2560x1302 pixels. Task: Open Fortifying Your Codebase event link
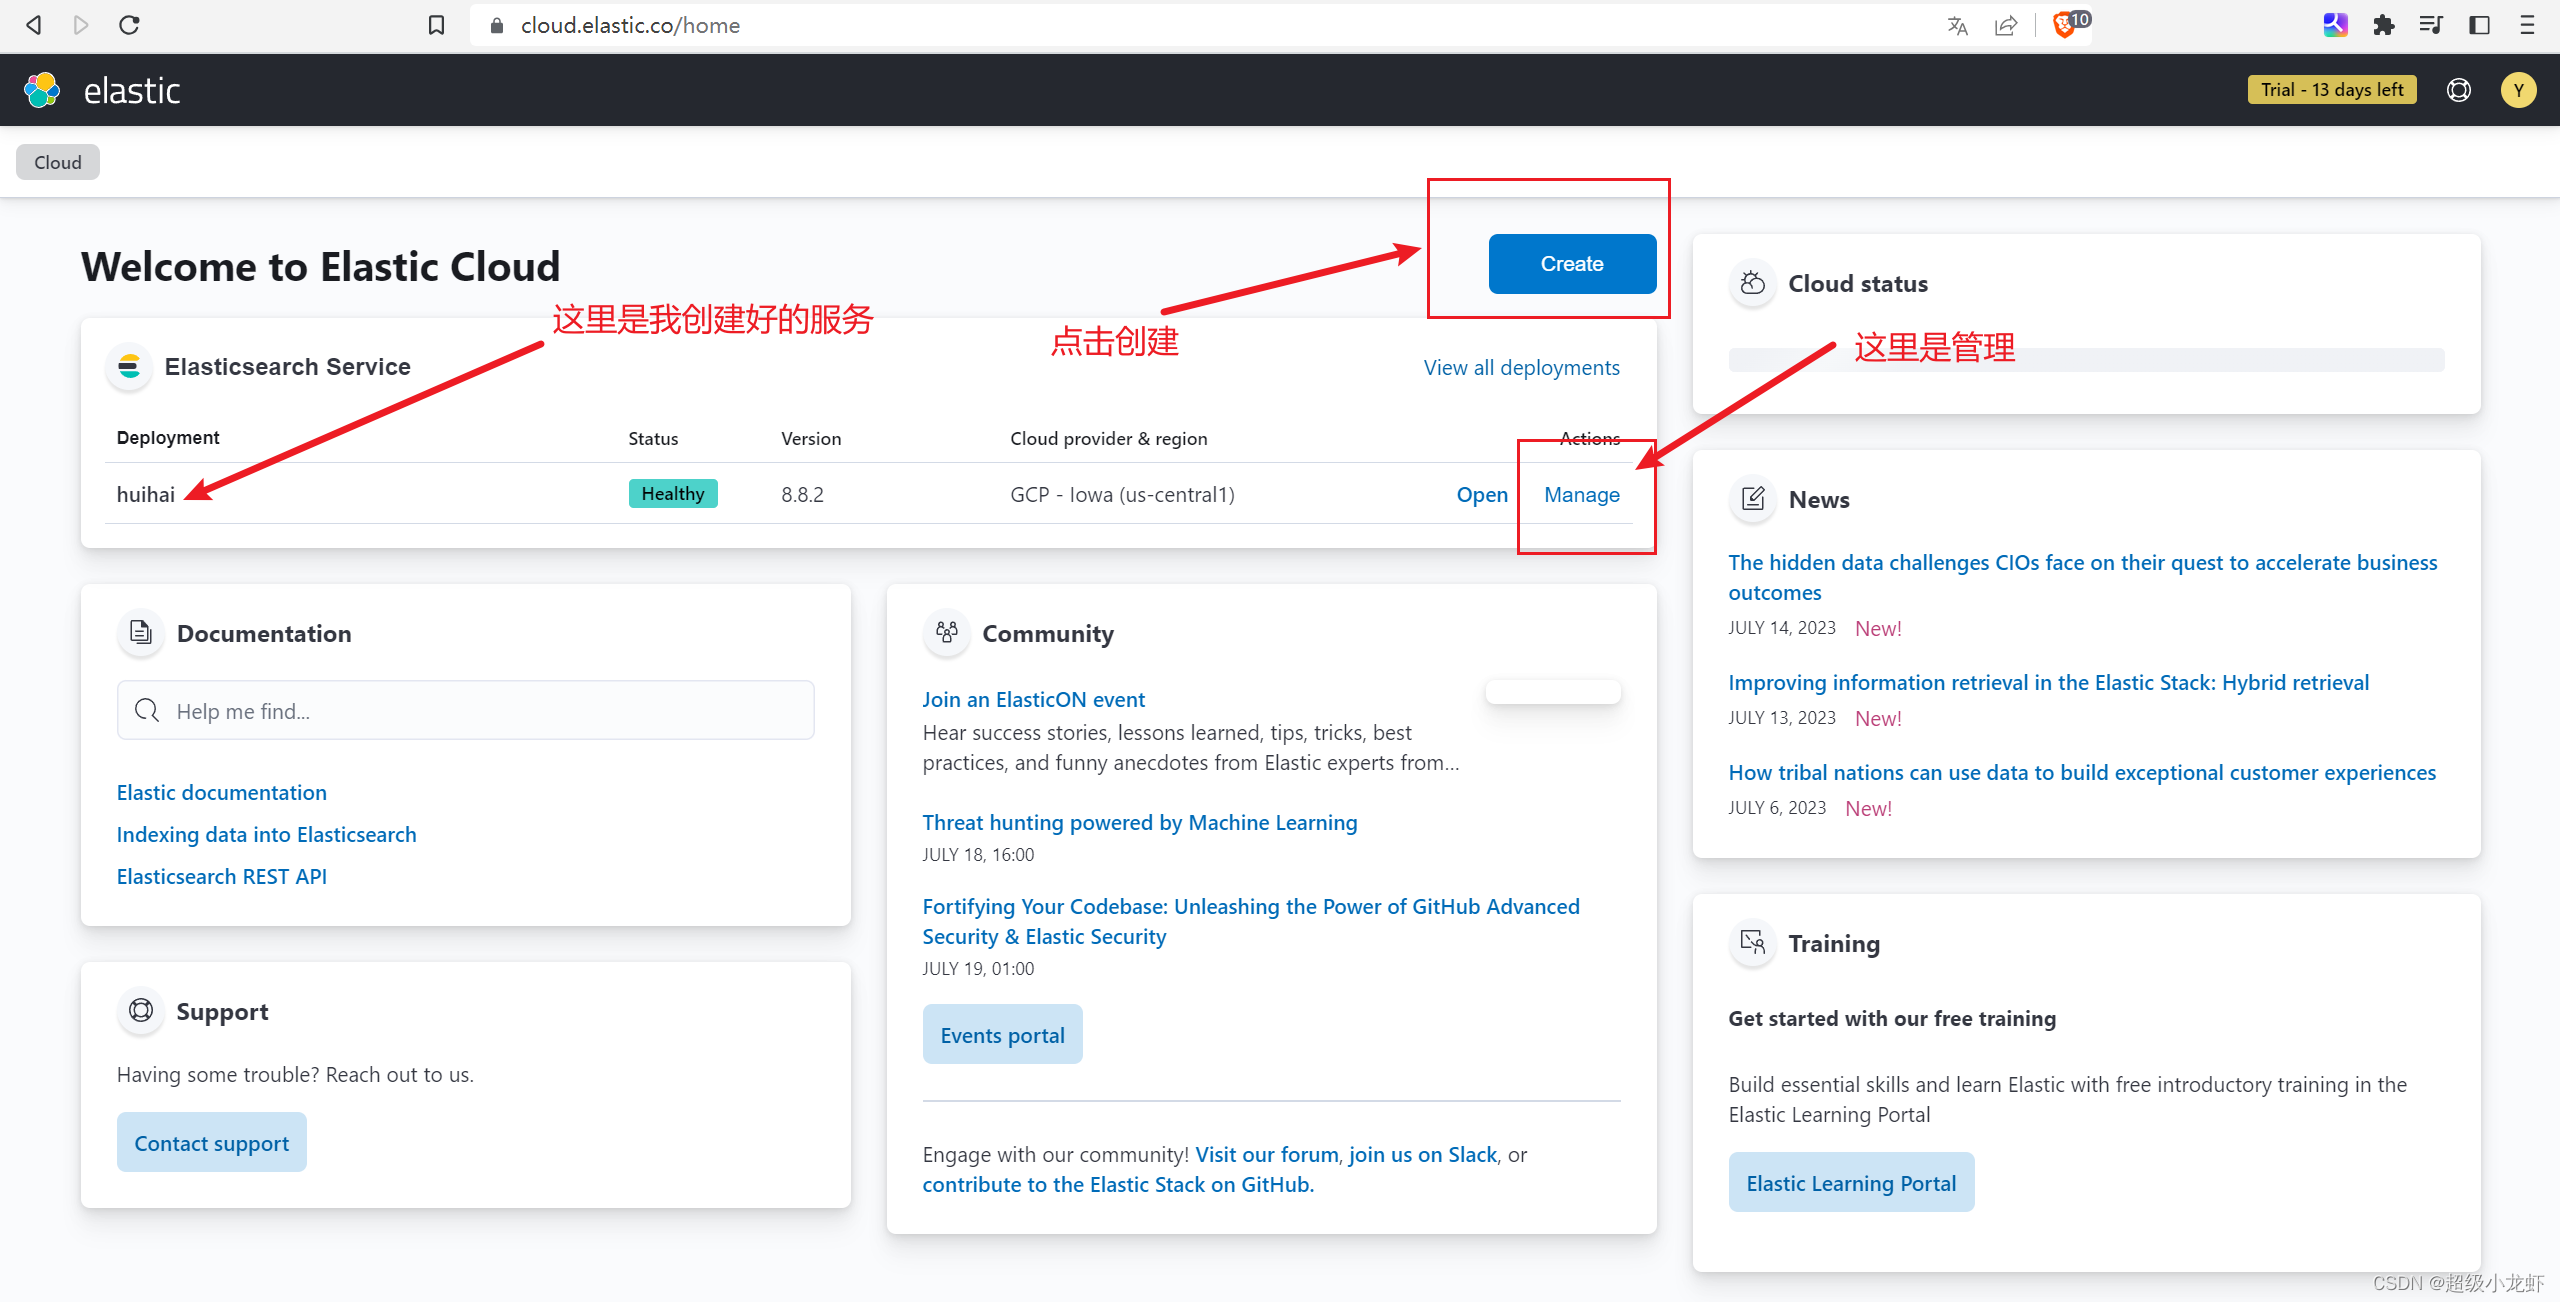point(1251,921)
